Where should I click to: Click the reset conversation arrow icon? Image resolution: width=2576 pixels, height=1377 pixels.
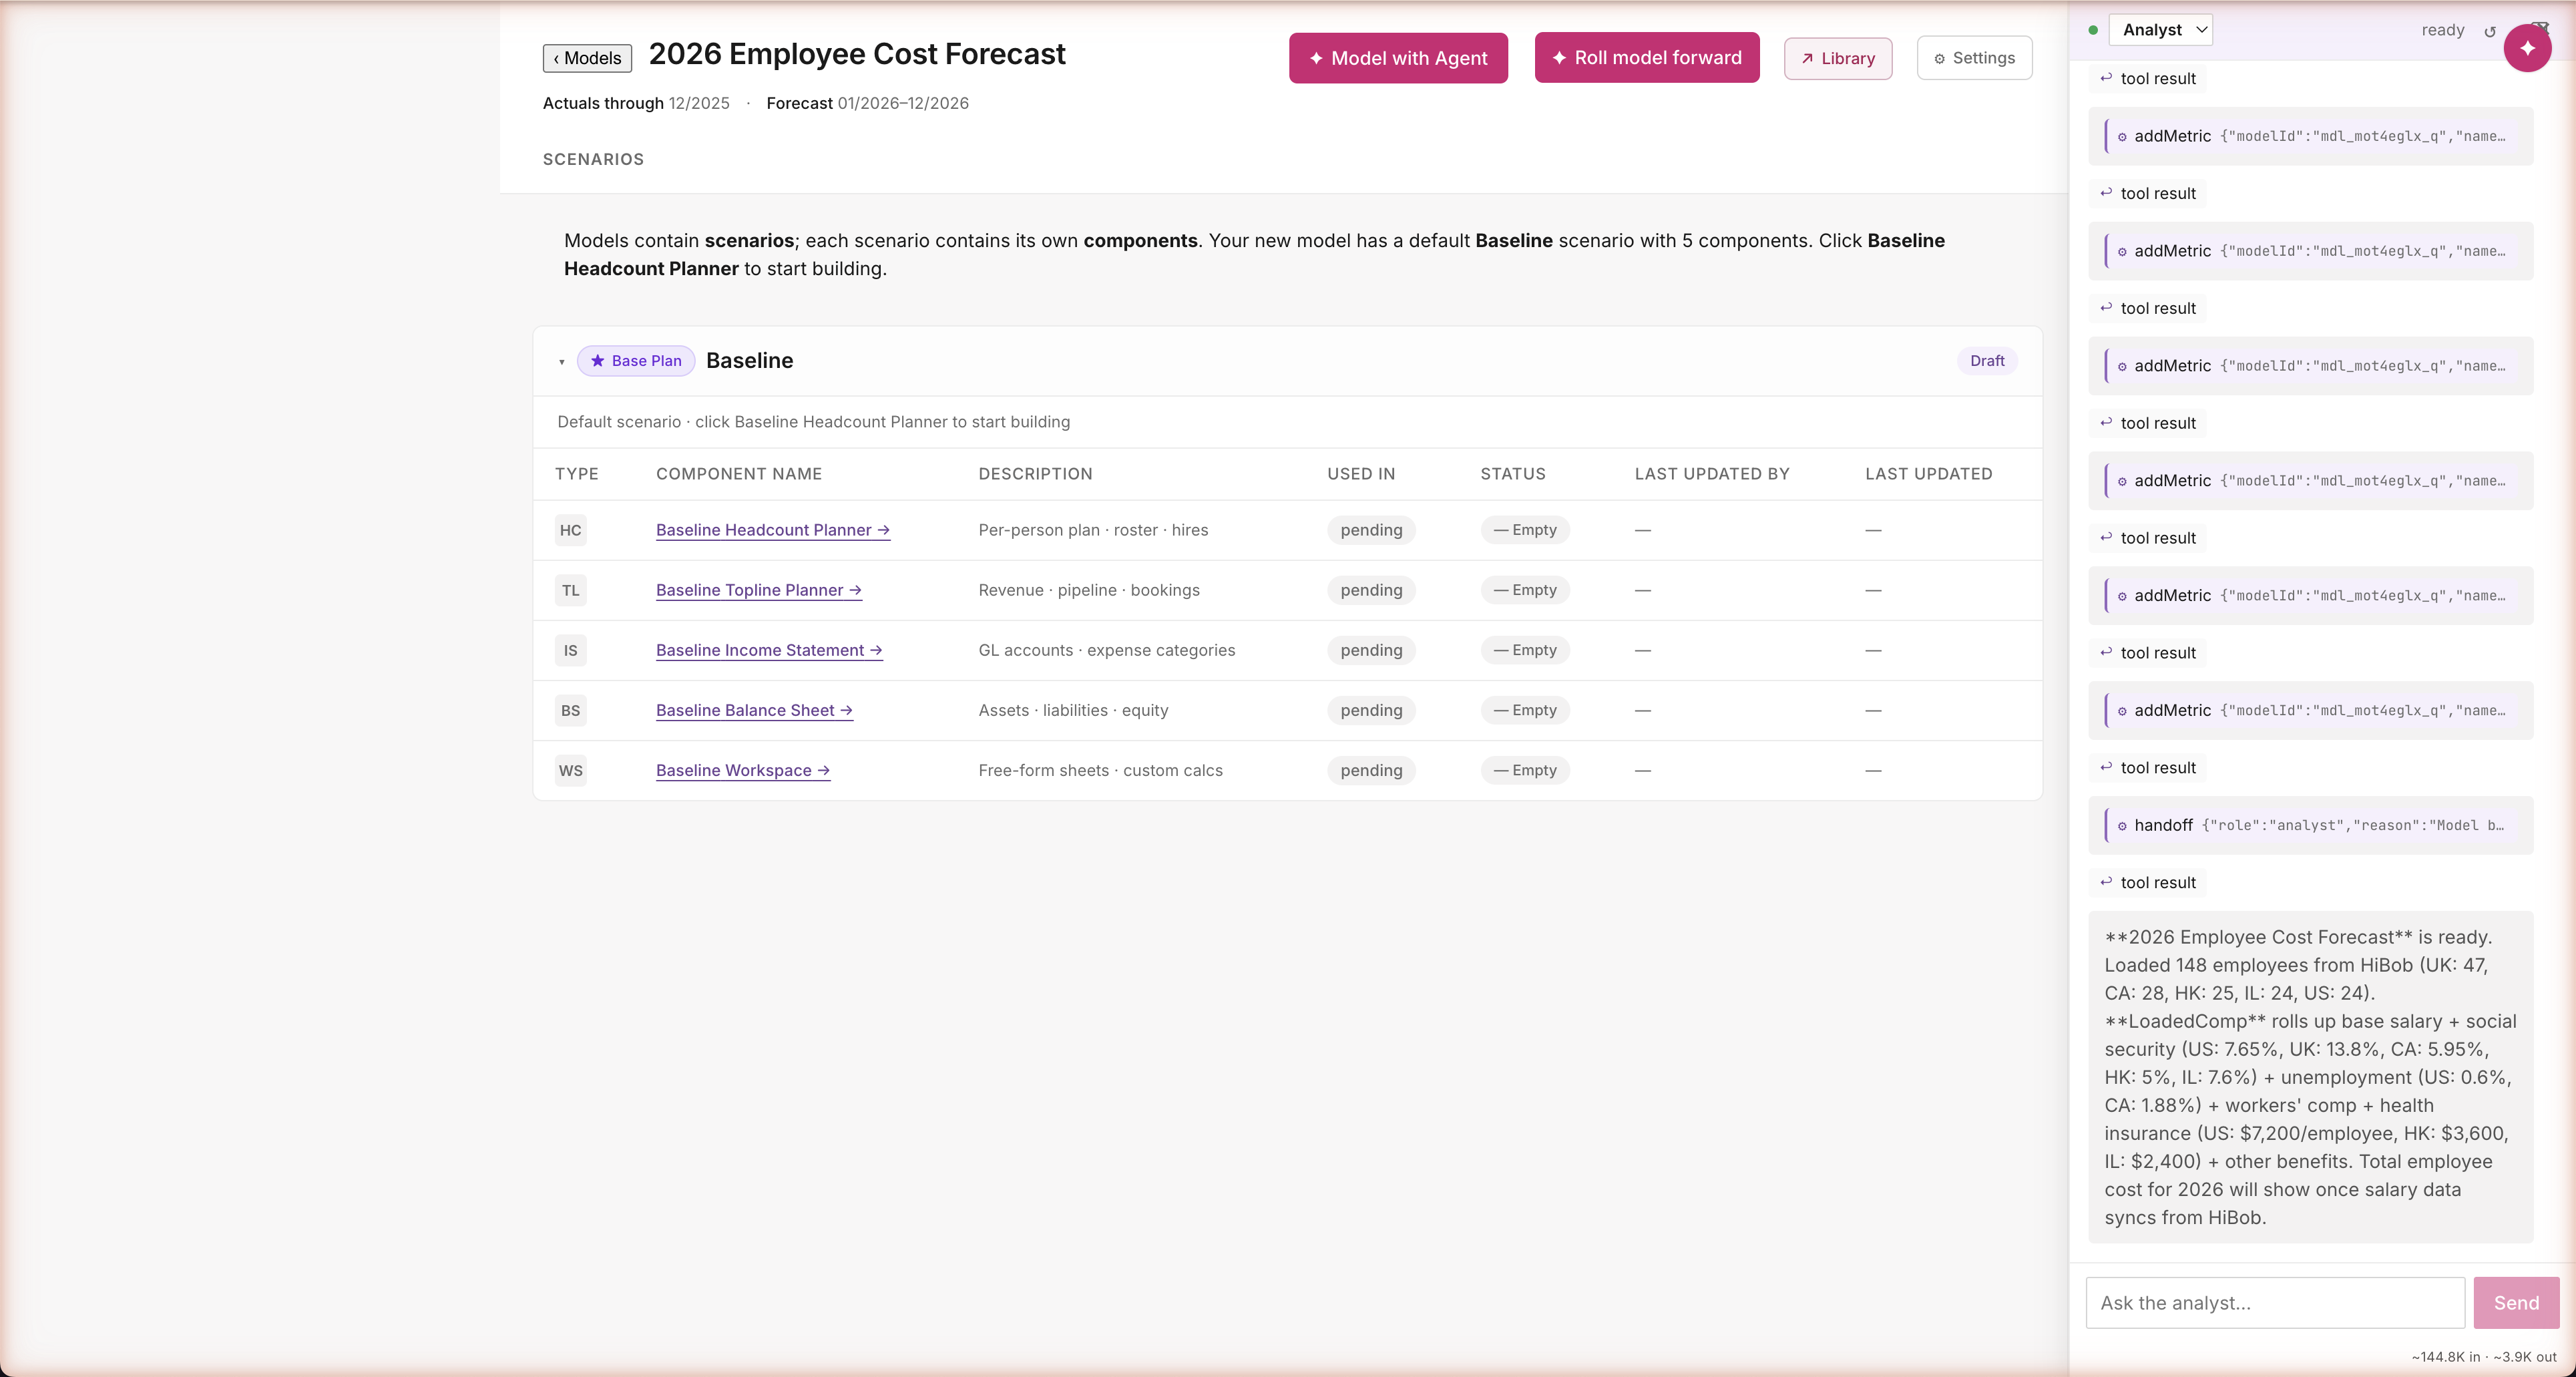(x=2490, y=31)
